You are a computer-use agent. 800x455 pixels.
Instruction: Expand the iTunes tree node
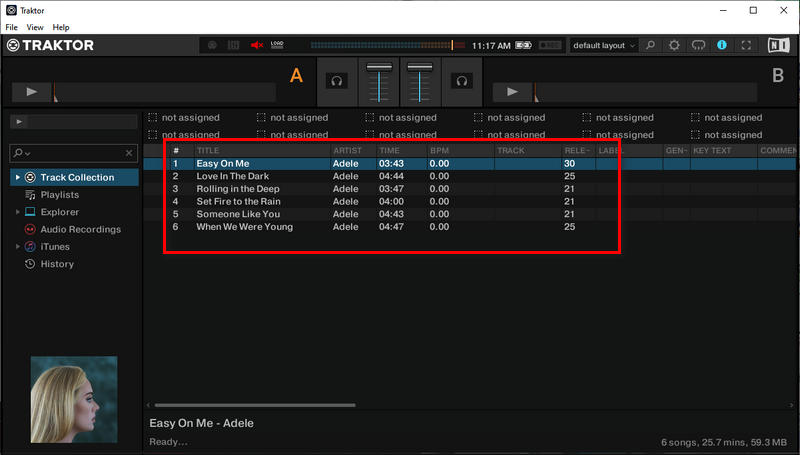(17, 246)
